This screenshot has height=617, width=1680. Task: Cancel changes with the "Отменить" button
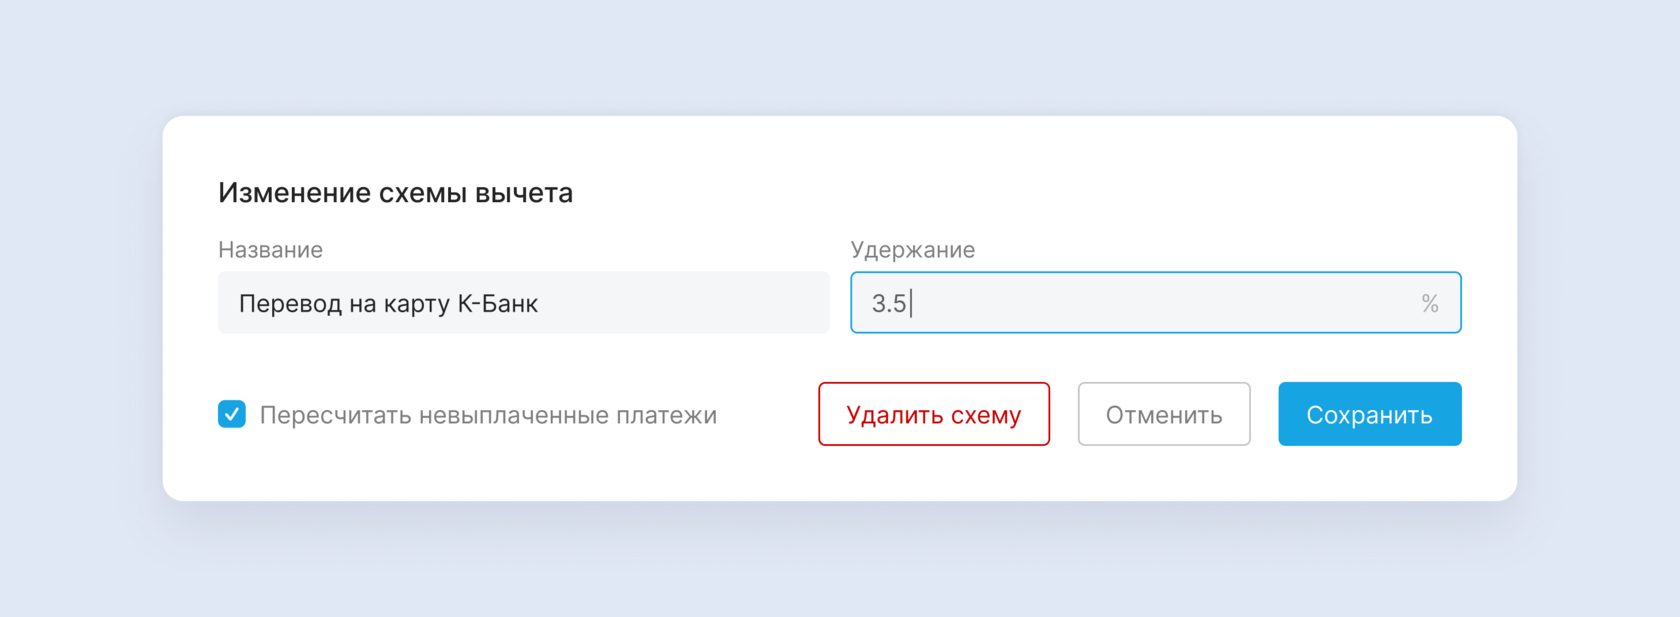(x=1163, y=414)
